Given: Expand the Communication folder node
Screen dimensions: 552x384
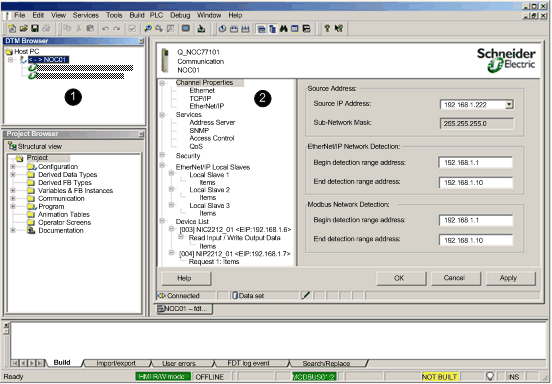Looking at the screenshot, I should pyautogui.click(x=13, y=199).
